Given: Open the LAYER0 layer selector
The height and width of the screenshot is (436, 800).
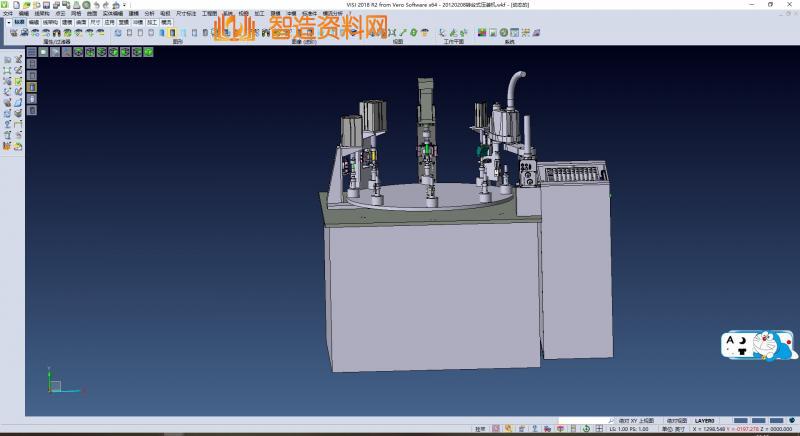Looking at the screenshot, I should click(706, 421).
